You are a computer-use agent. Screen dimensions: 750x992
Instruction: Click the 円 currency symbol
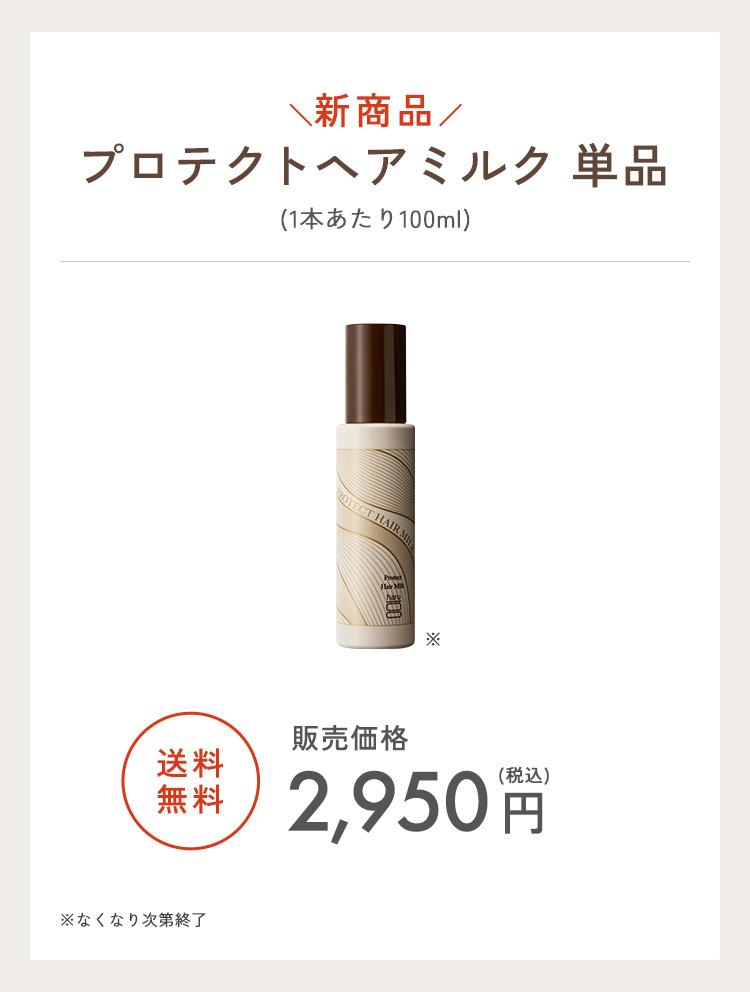click(523, 813)
